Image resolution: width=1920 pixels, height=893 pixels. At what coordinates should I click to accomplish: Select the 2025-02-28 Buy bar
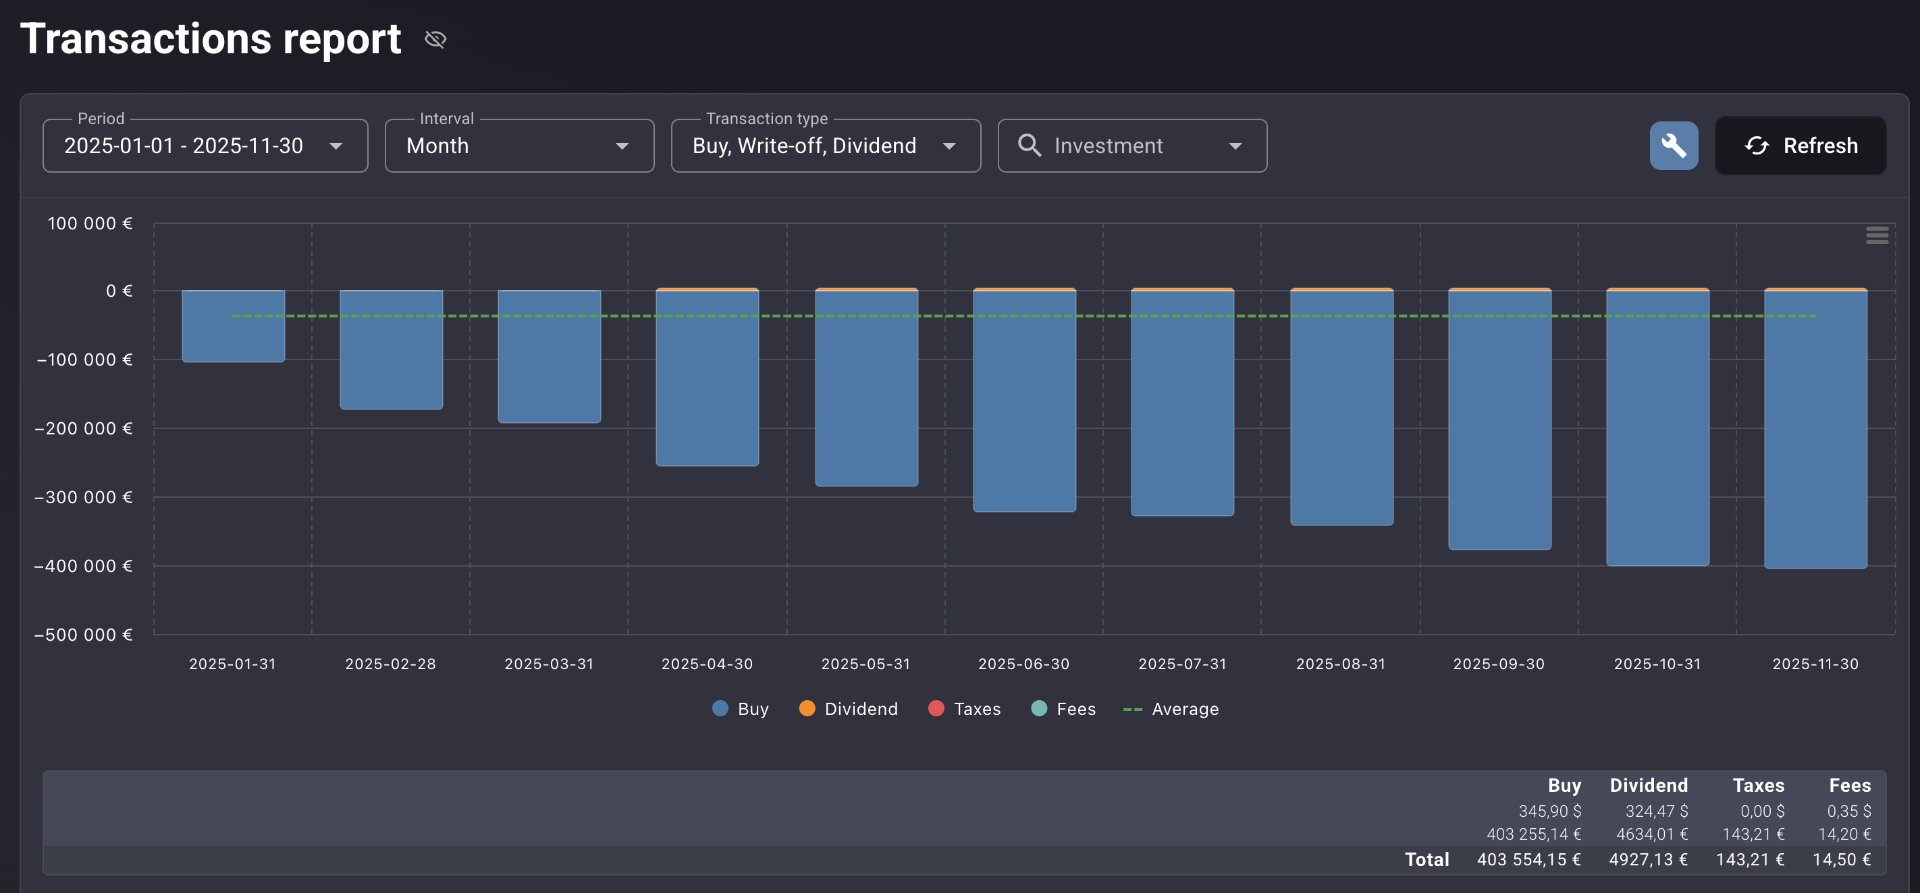(391, 350)
